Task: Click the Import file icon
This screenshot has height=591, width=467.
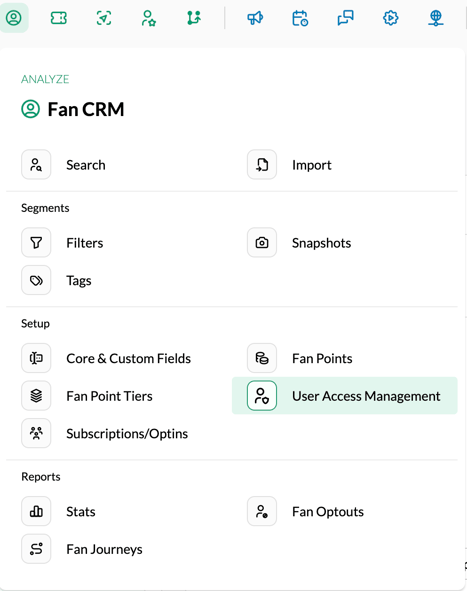Action: [x=262, y=165]
